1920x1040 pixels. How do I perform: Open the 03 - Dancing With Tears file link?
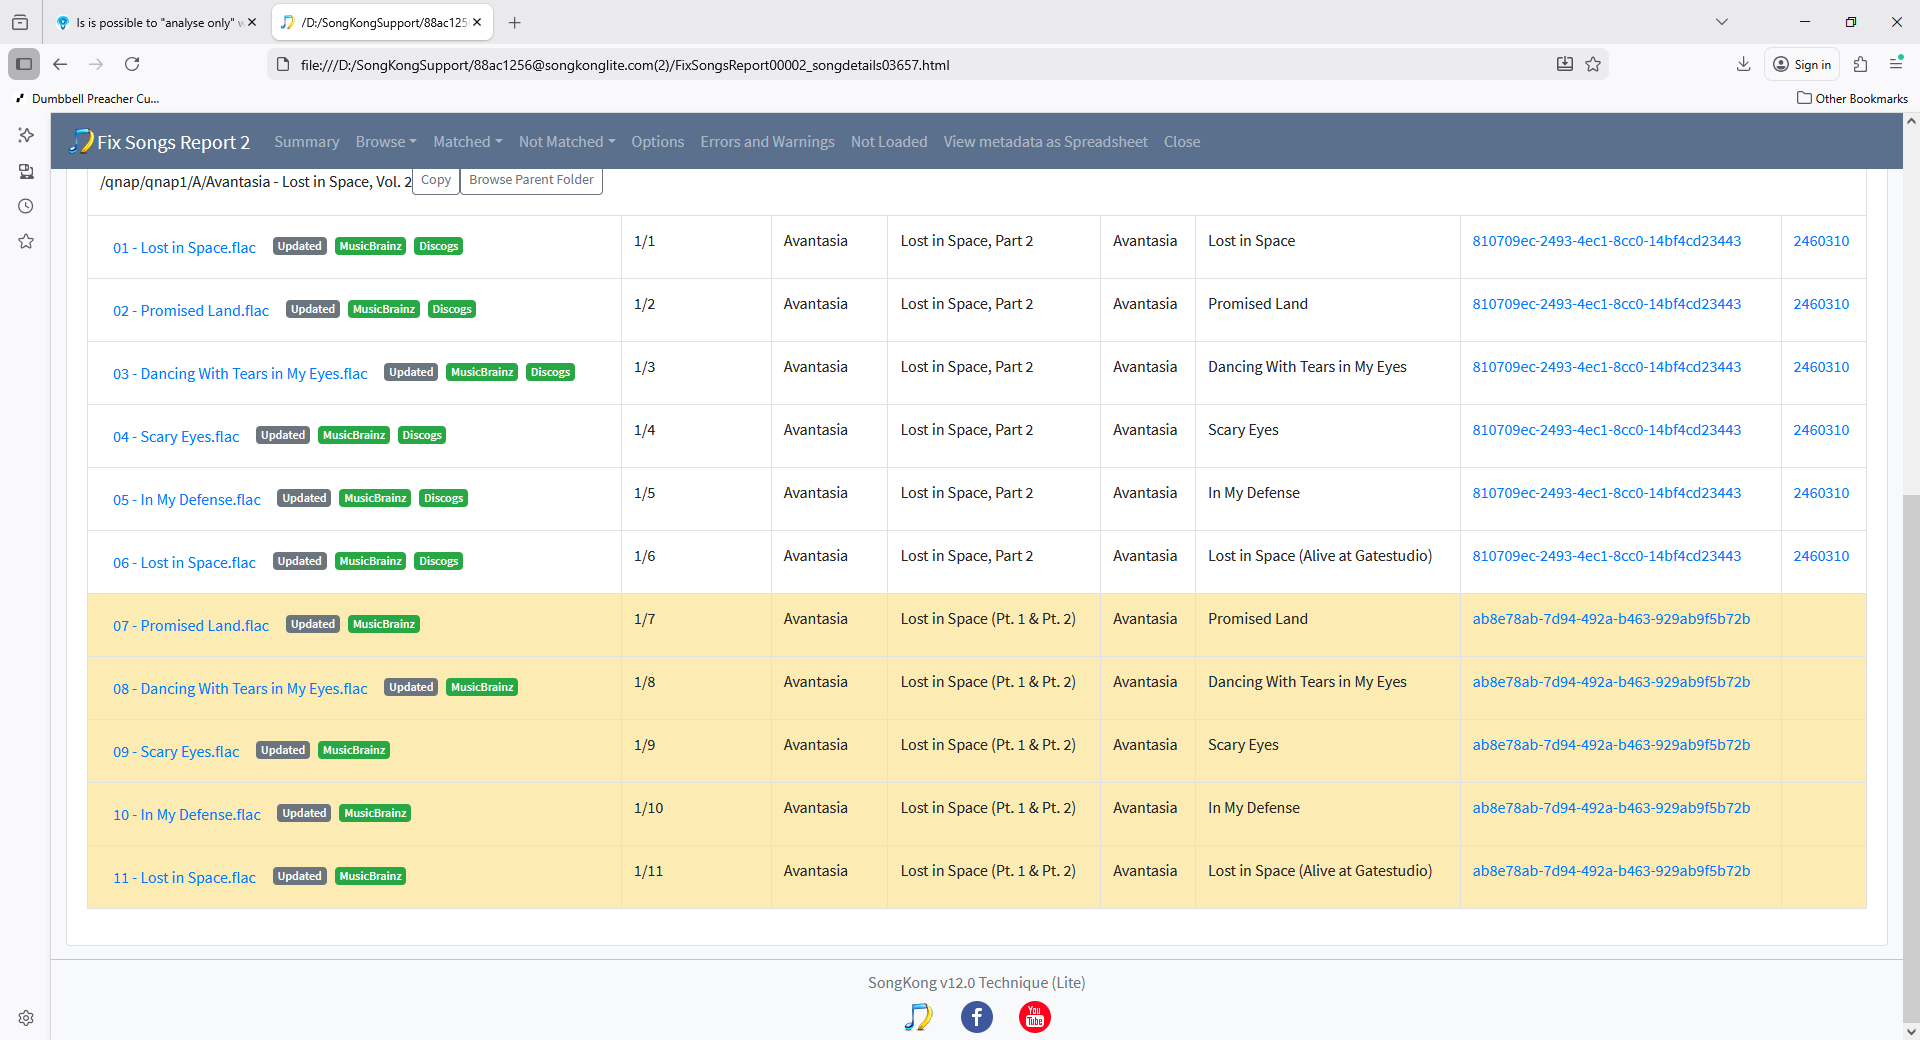[240, 374]
